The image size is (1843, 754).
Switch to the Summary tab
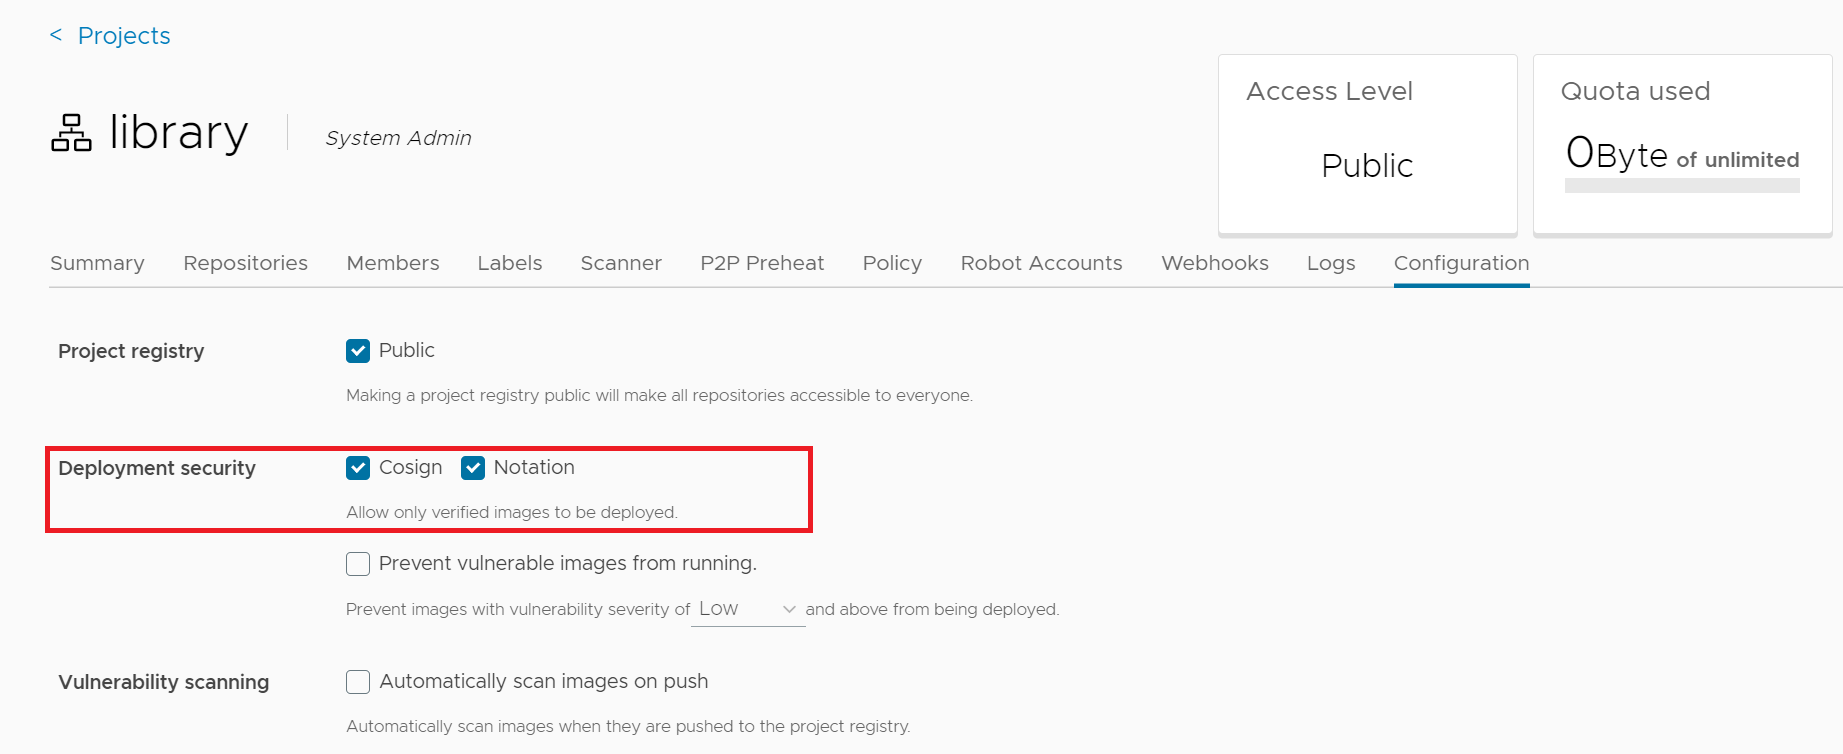click(96, 263)
